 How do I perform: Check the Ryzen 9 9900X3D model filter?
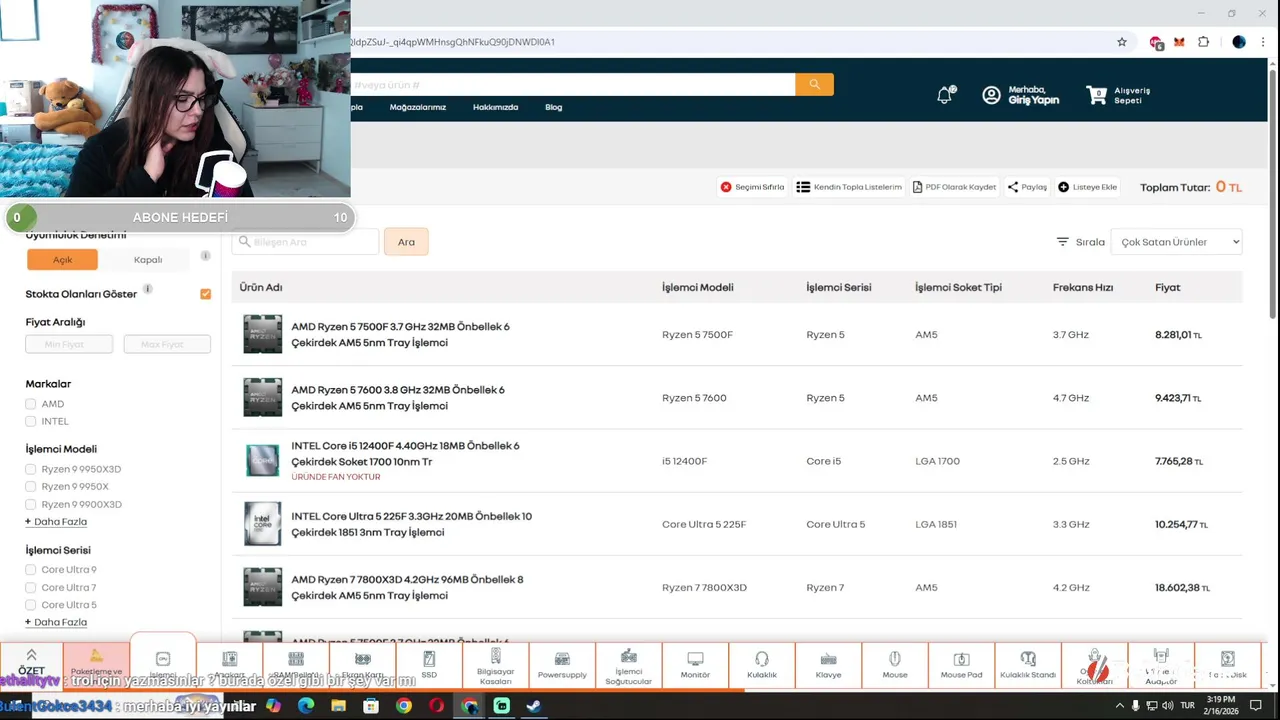click(x=31, y=504)
